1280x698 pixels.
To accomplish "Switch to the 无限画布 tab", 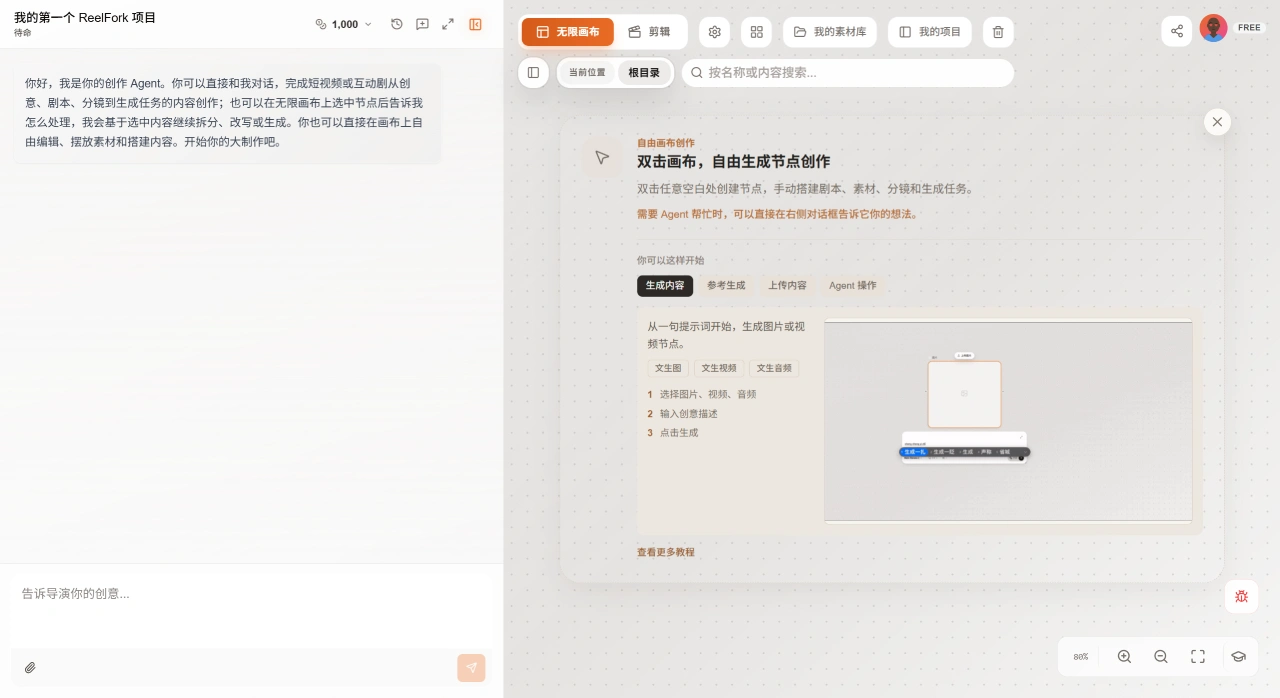I will 568,32.
